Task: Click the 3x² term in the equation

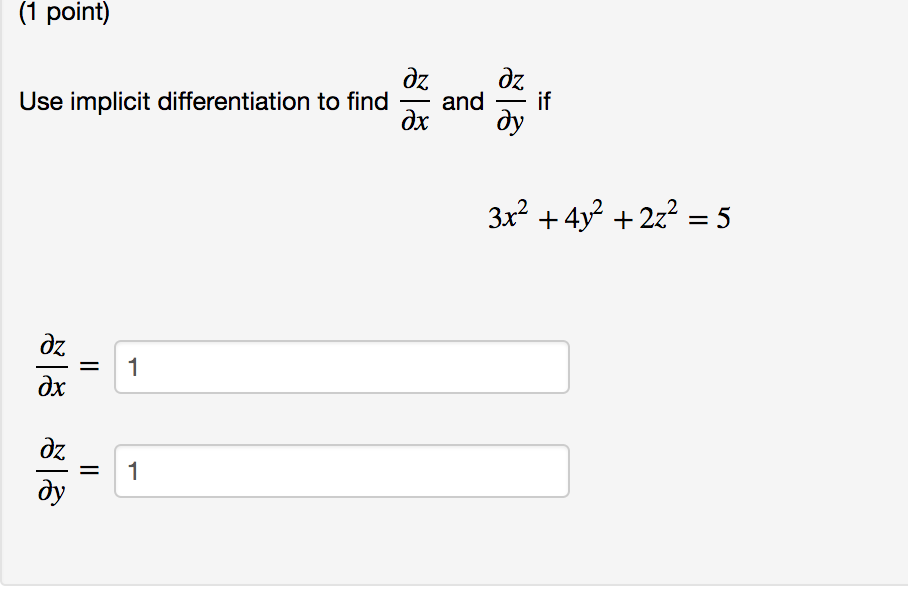Action: 507,216
